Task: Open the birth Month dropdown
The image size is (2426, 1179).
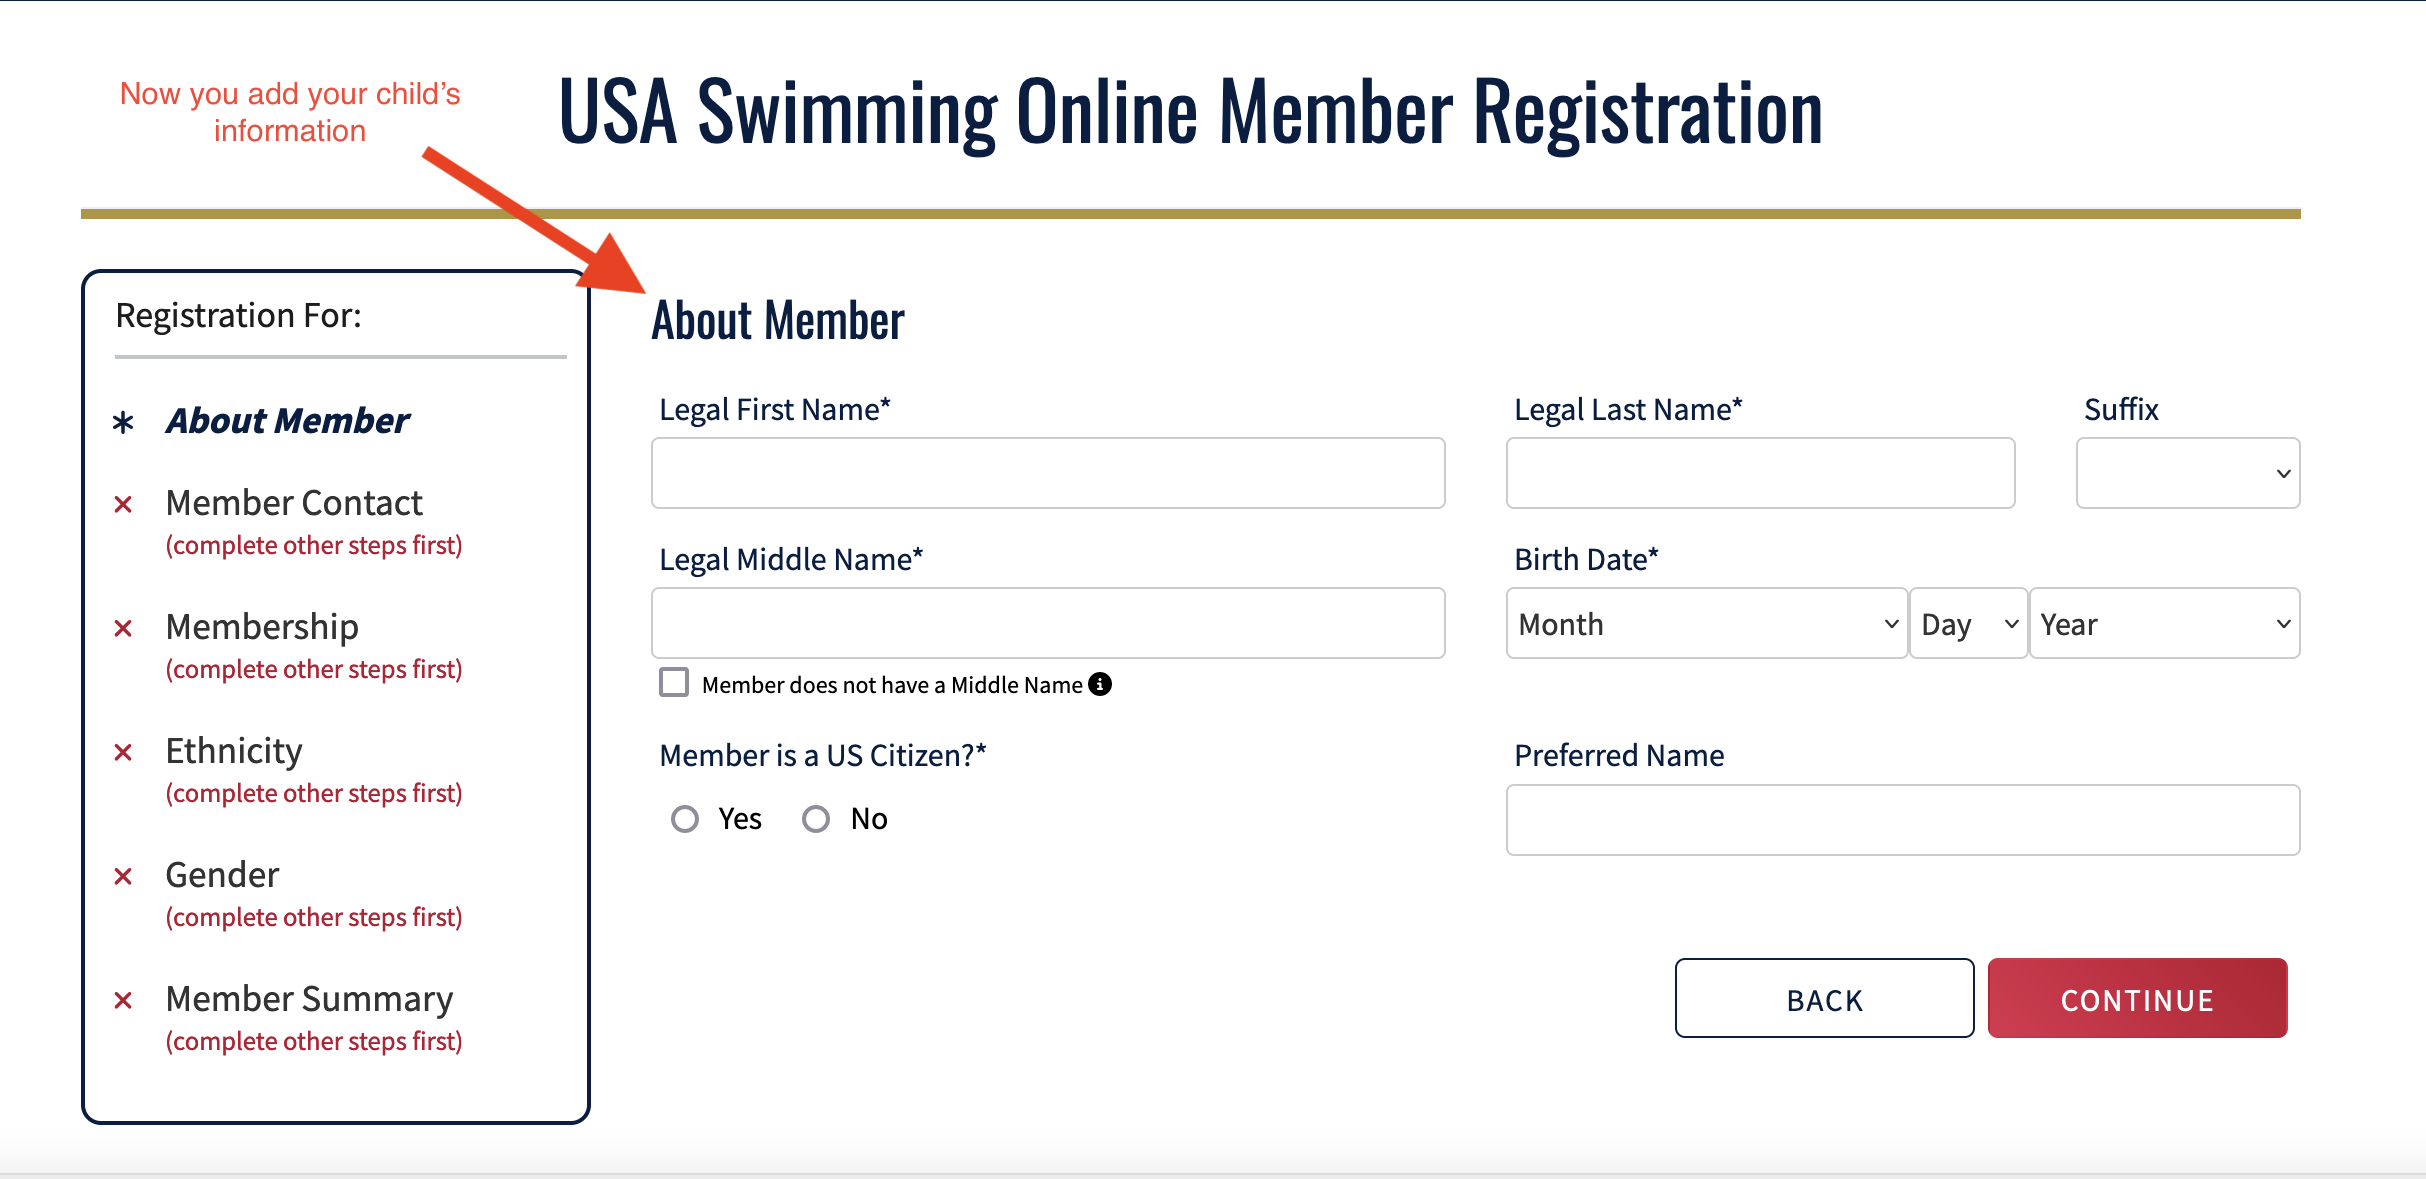Action: click(1706, 623)
